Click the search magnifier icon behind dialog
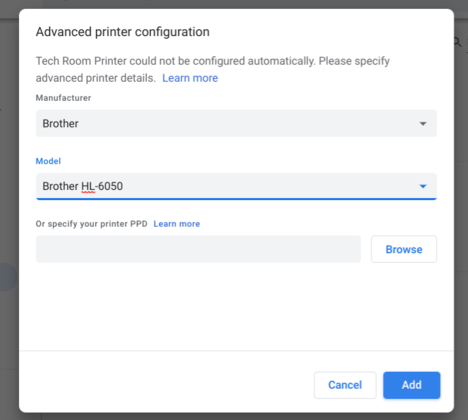The width and height of the screenshot is (468, 420). [458, 42]
